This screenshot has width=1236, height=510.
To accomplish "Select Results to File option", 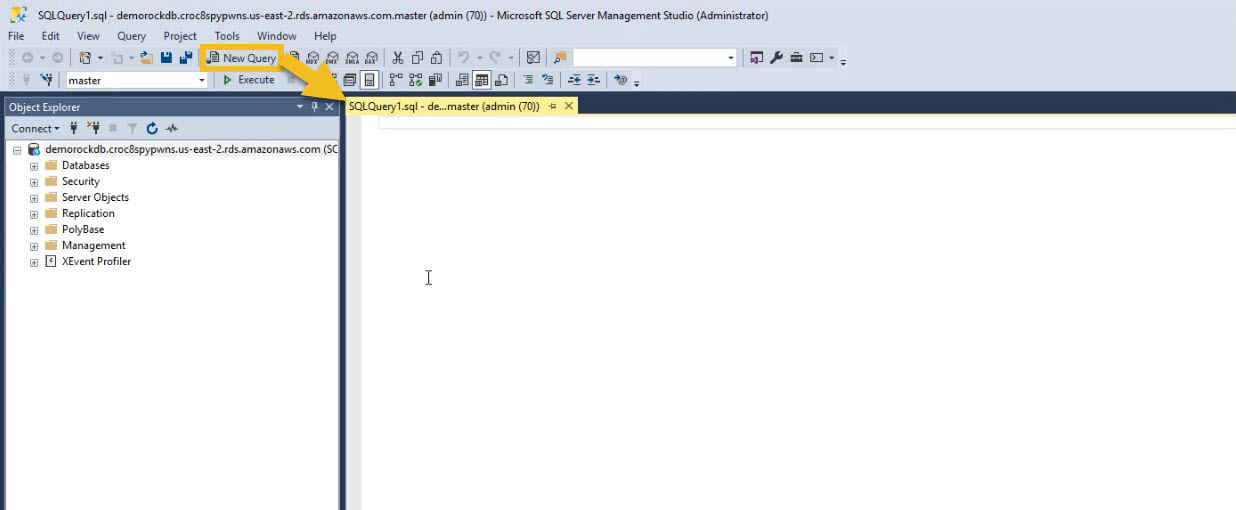I will [502, 80].
